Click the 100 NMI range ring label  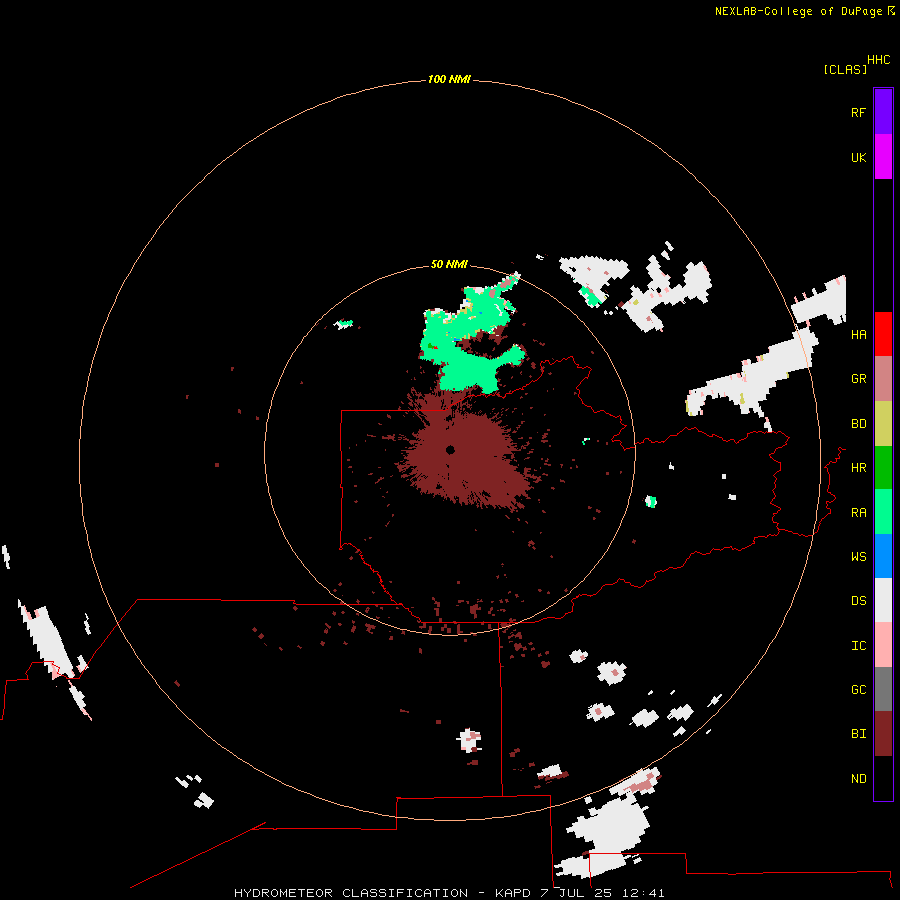click(x=449, y=79)
